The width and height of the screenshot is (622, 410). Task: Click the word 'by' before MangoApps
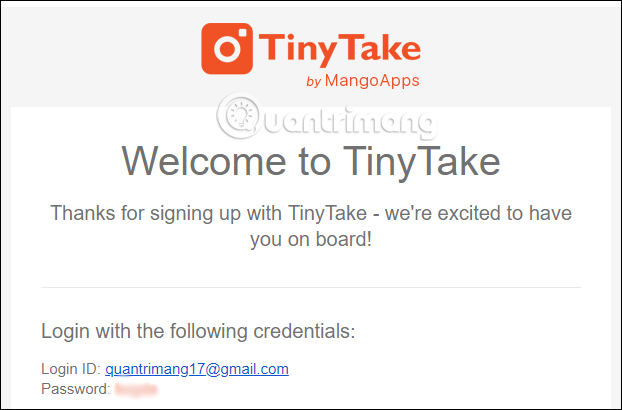pyautogui.click(x=313, y=82)
